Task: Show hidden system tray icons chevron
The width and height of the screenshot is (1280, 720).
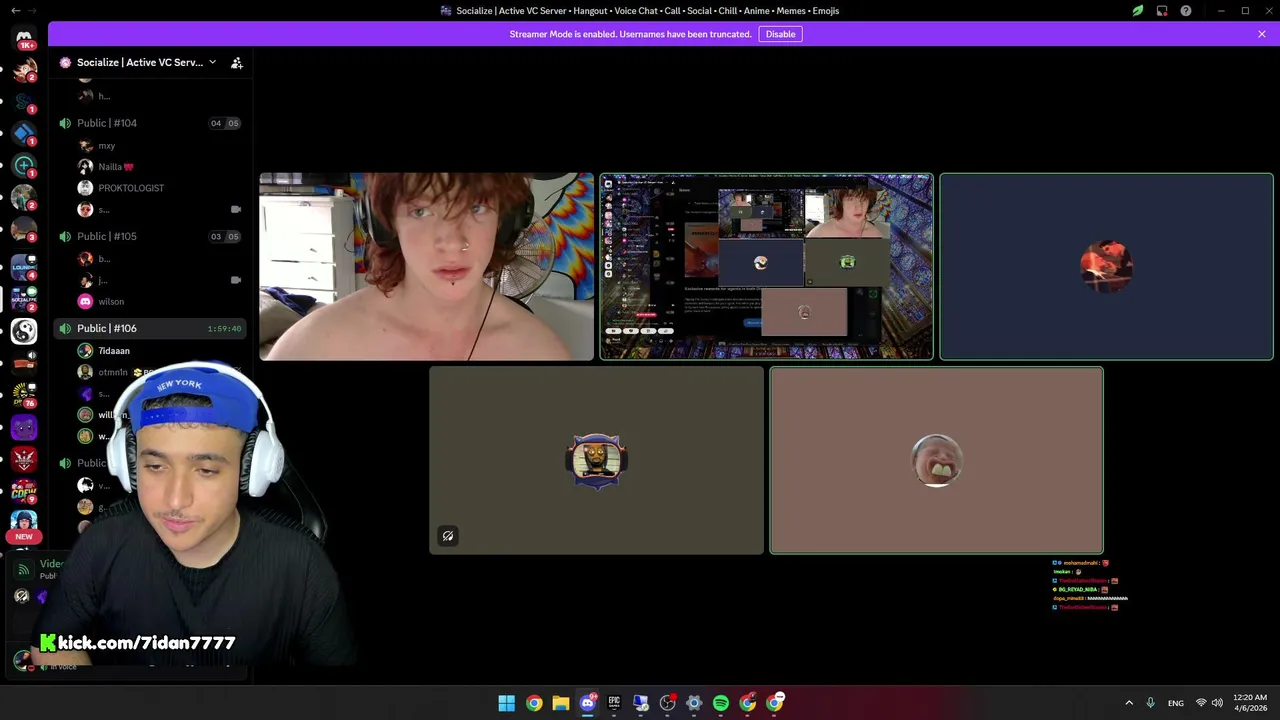Action: tap(1129, 703)
